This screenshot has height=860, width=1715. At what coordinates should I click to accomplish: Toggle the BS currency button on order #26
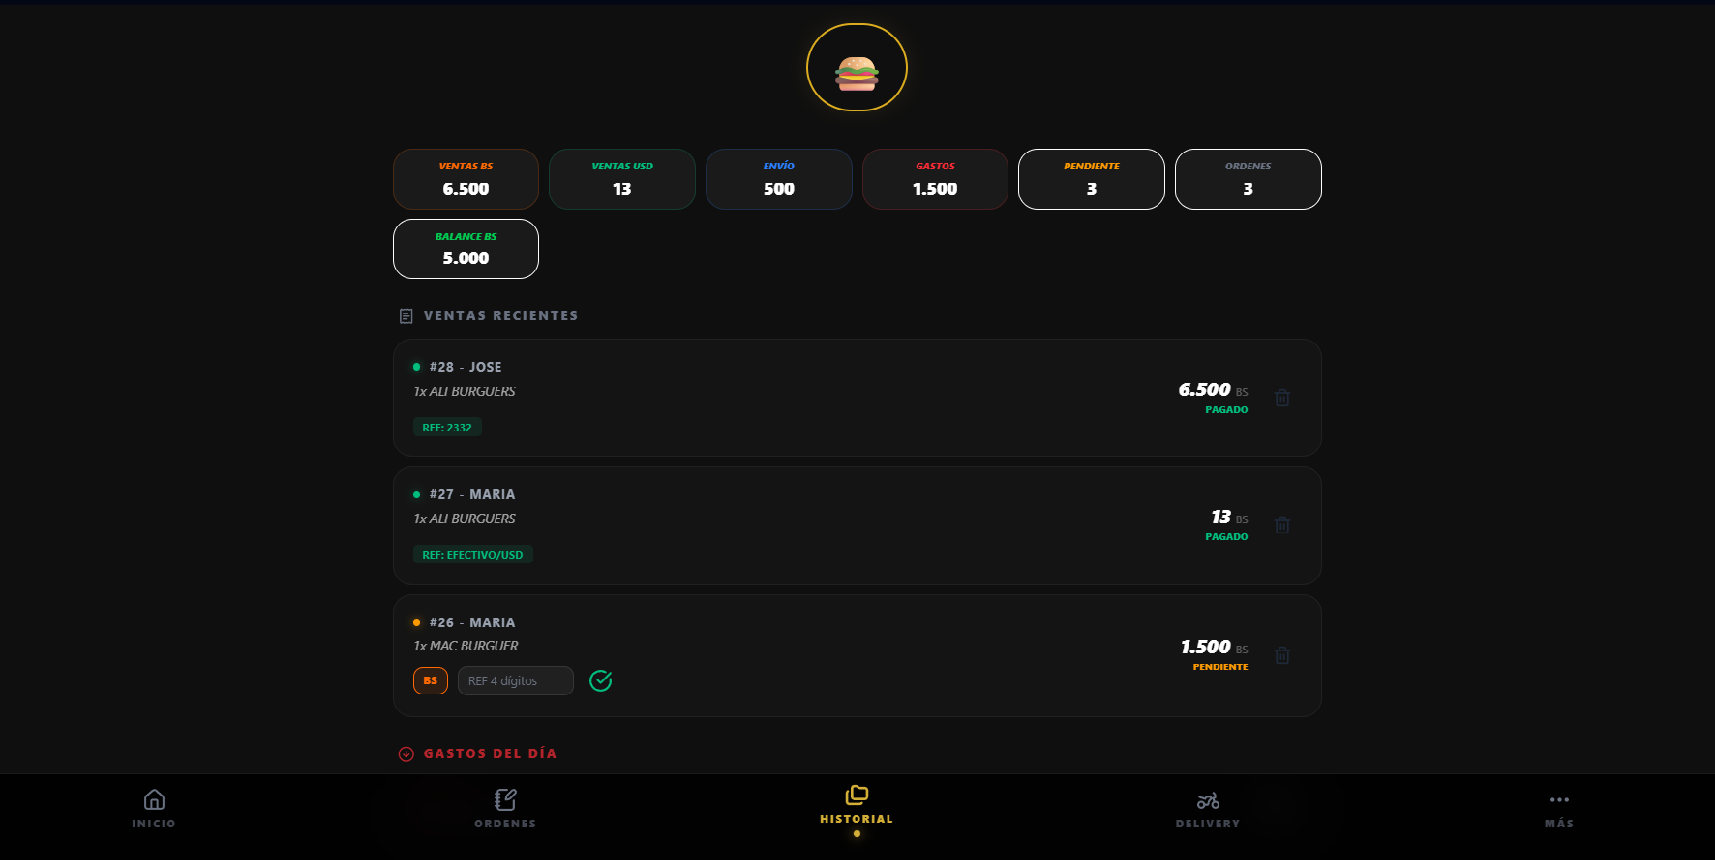point(430,681)
